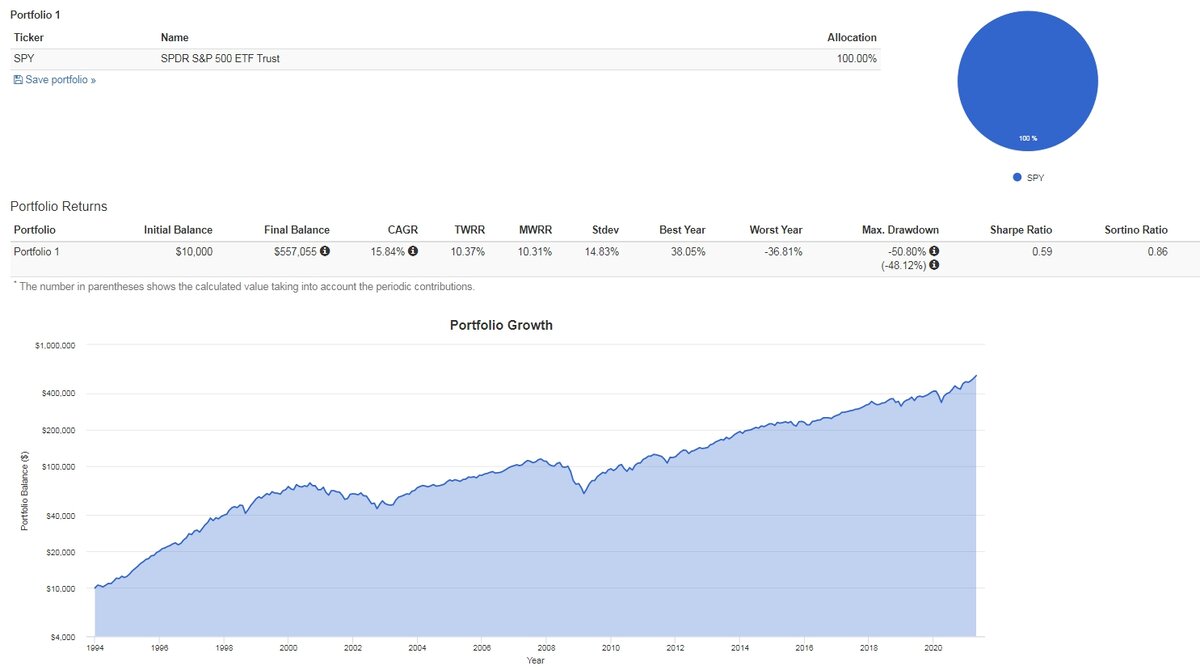This screenshot has height=670, width=1200.
Task: Select the SPY legend dot under the pie chart
Action: (1016, 175)
